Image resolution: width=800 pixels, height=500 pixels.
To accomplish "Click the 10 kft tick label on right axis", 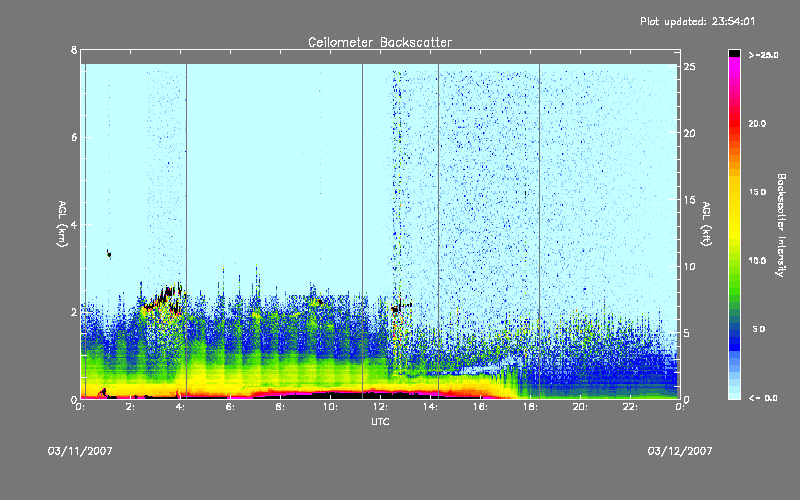I will [x=689, y=266].
